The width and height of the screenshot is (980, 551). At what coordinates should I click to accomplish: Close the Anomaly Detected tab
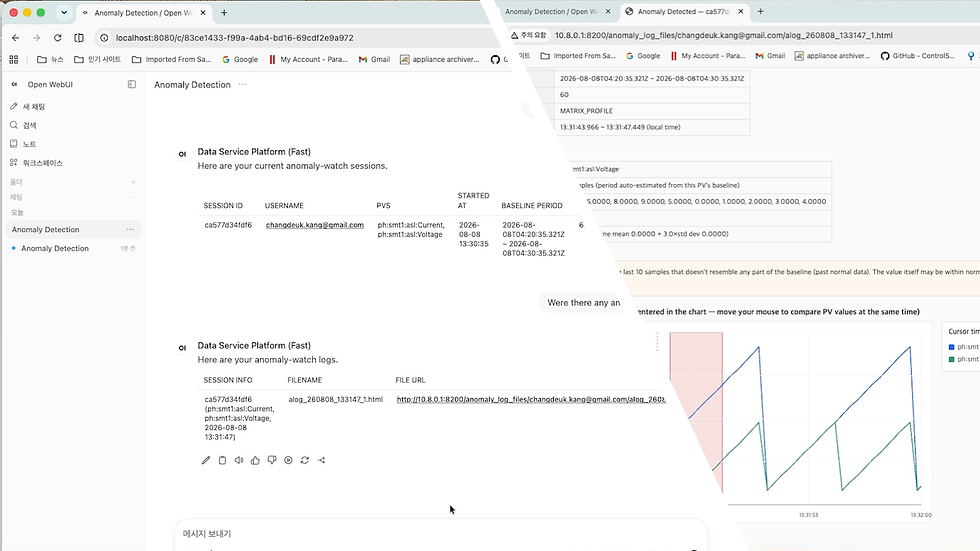tap(741, 11)
